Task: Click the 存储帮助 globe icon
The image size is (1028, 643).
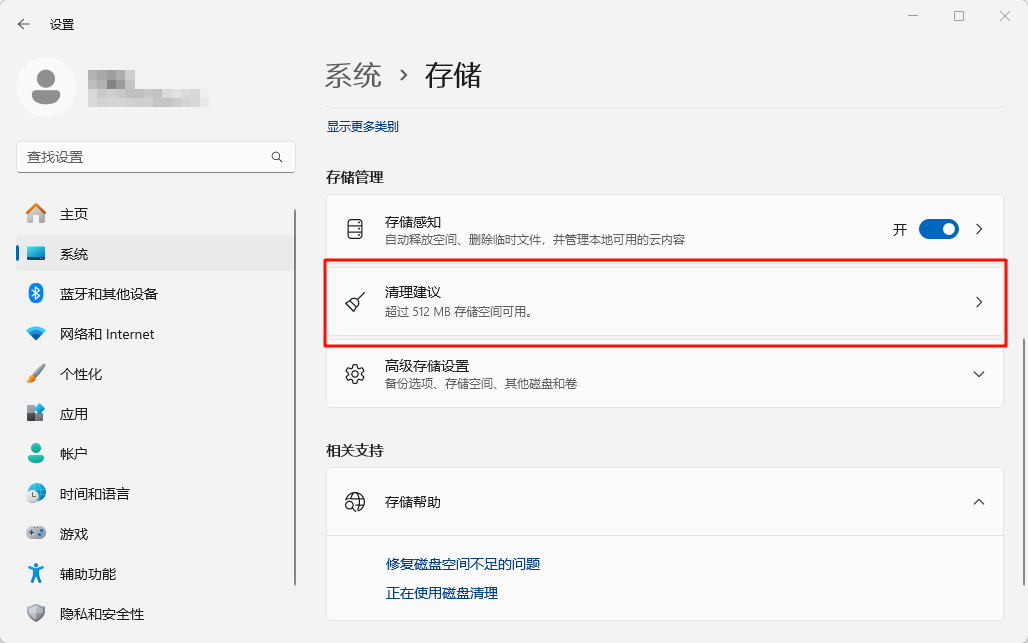Action: [x=355, y=502]
